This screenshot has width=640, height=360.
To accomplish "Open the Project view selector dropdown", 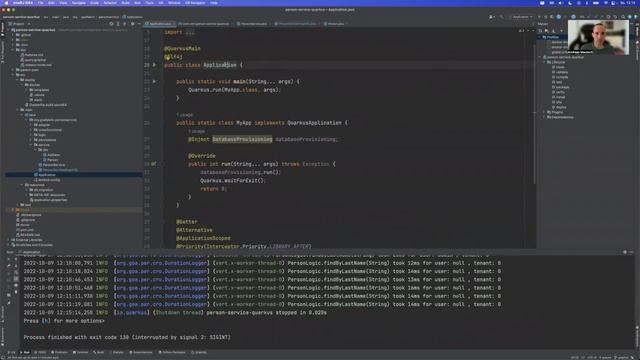I will point(19,24).
